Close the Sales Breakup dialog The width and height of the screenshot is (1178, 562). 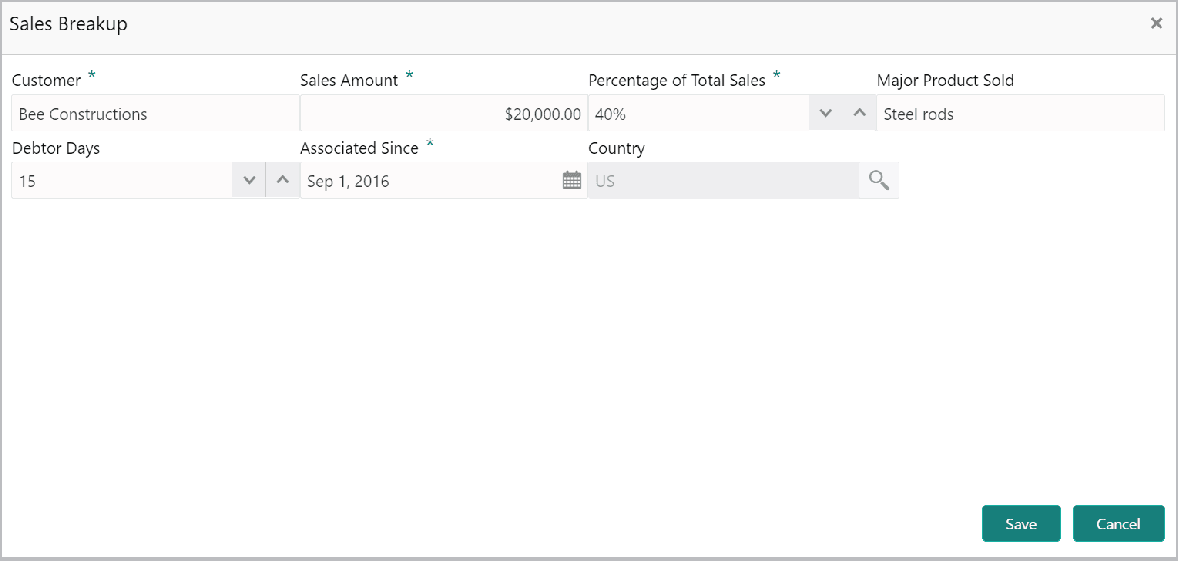point(1156,23)
